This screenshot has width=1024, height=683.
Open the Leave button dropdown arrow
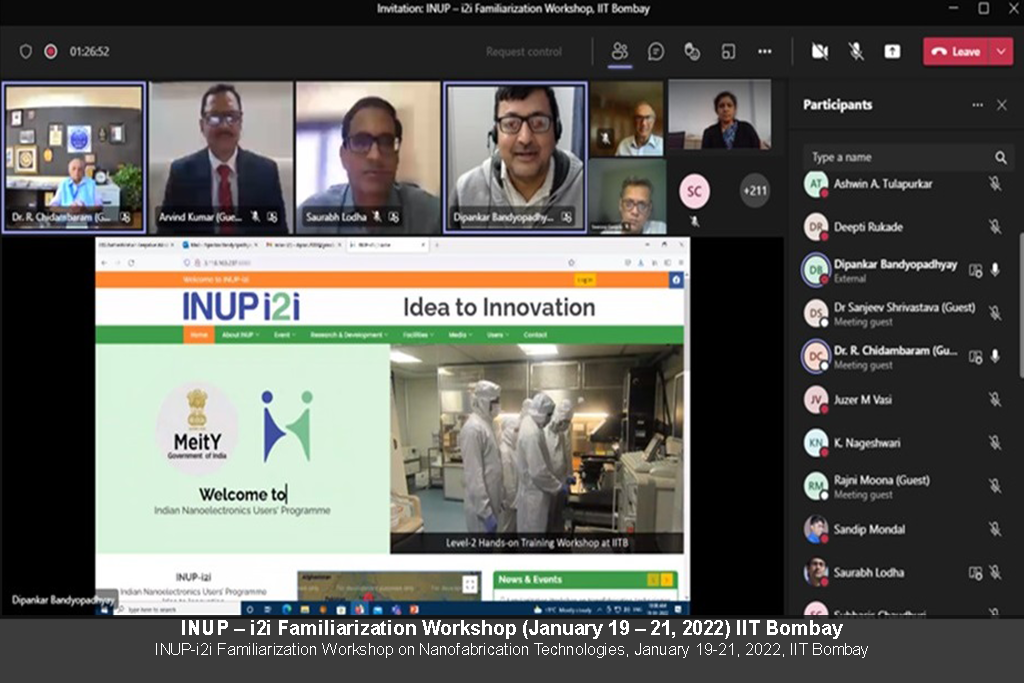[1001, 51]
